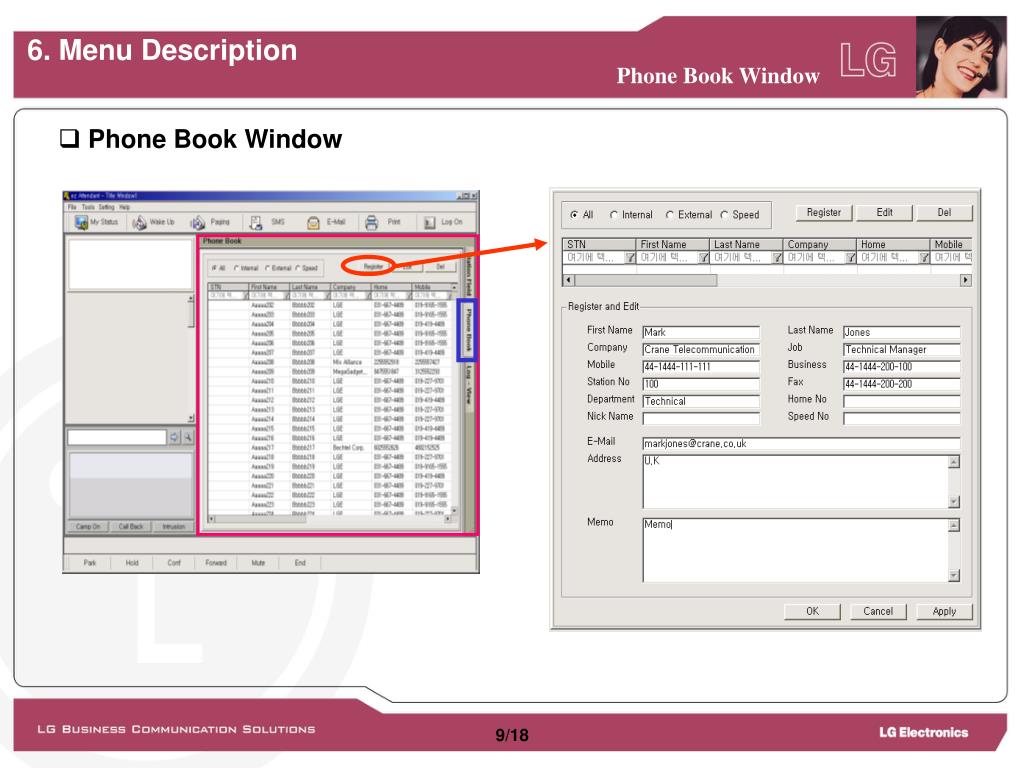Open the Tools menu in ez Attendant
This screenshot has height=768, width=1024.
(88, 207)
